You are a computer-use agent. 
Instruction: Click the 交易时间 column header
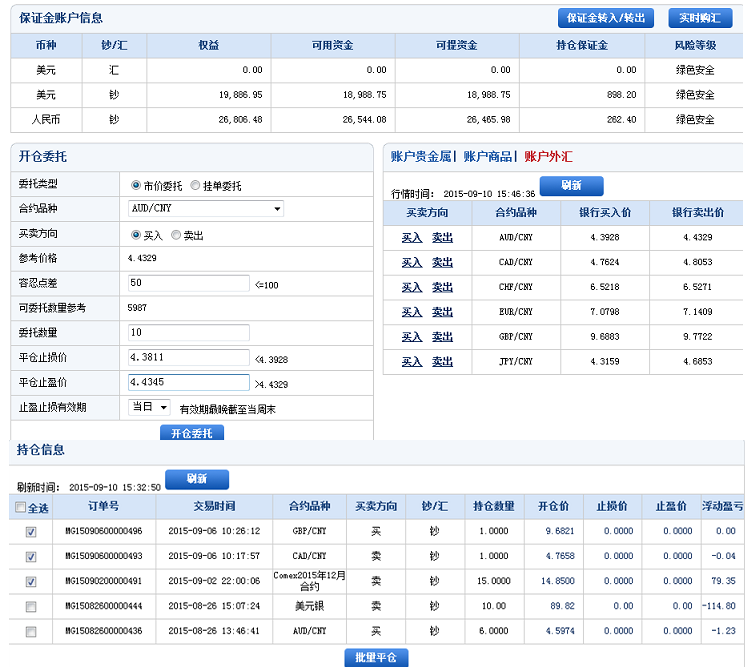tap(214, 506)
